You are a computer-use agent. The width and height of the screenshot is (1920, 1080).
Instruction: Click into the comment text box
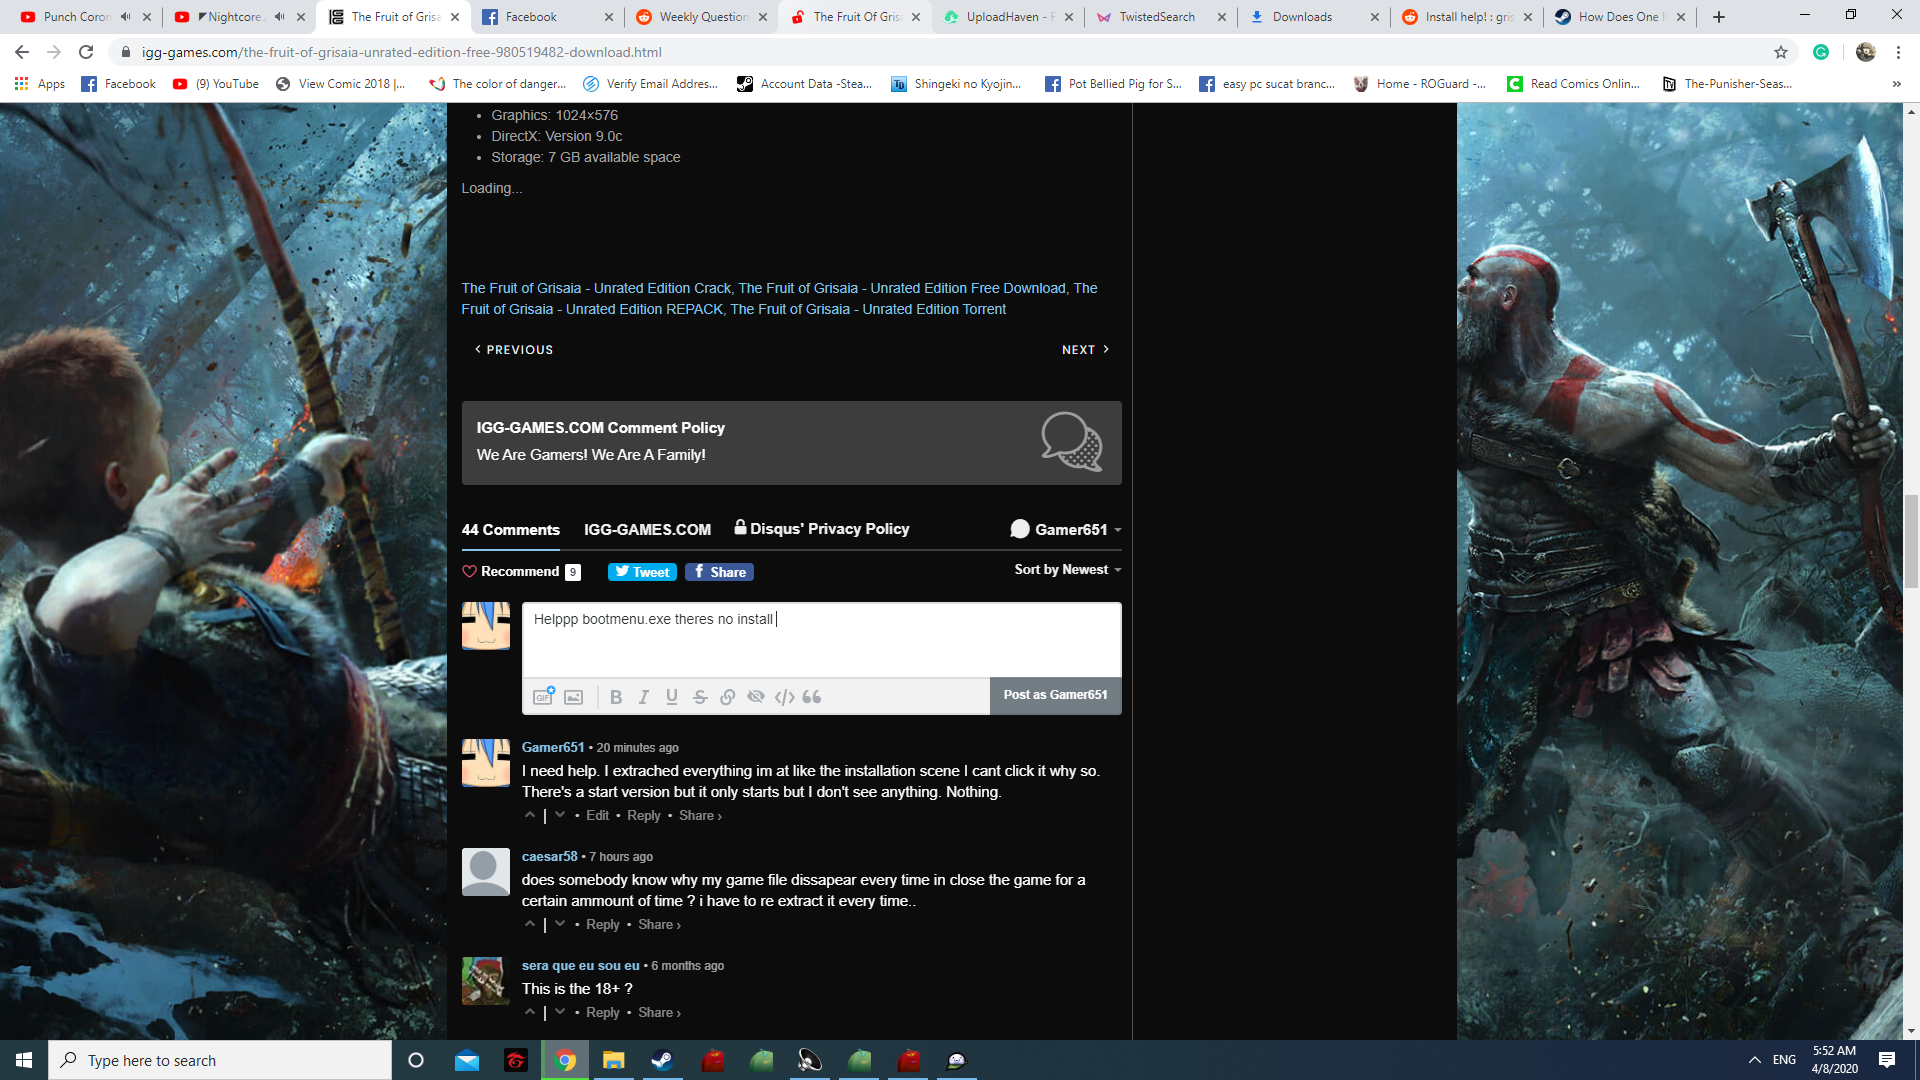click(821, 640)
